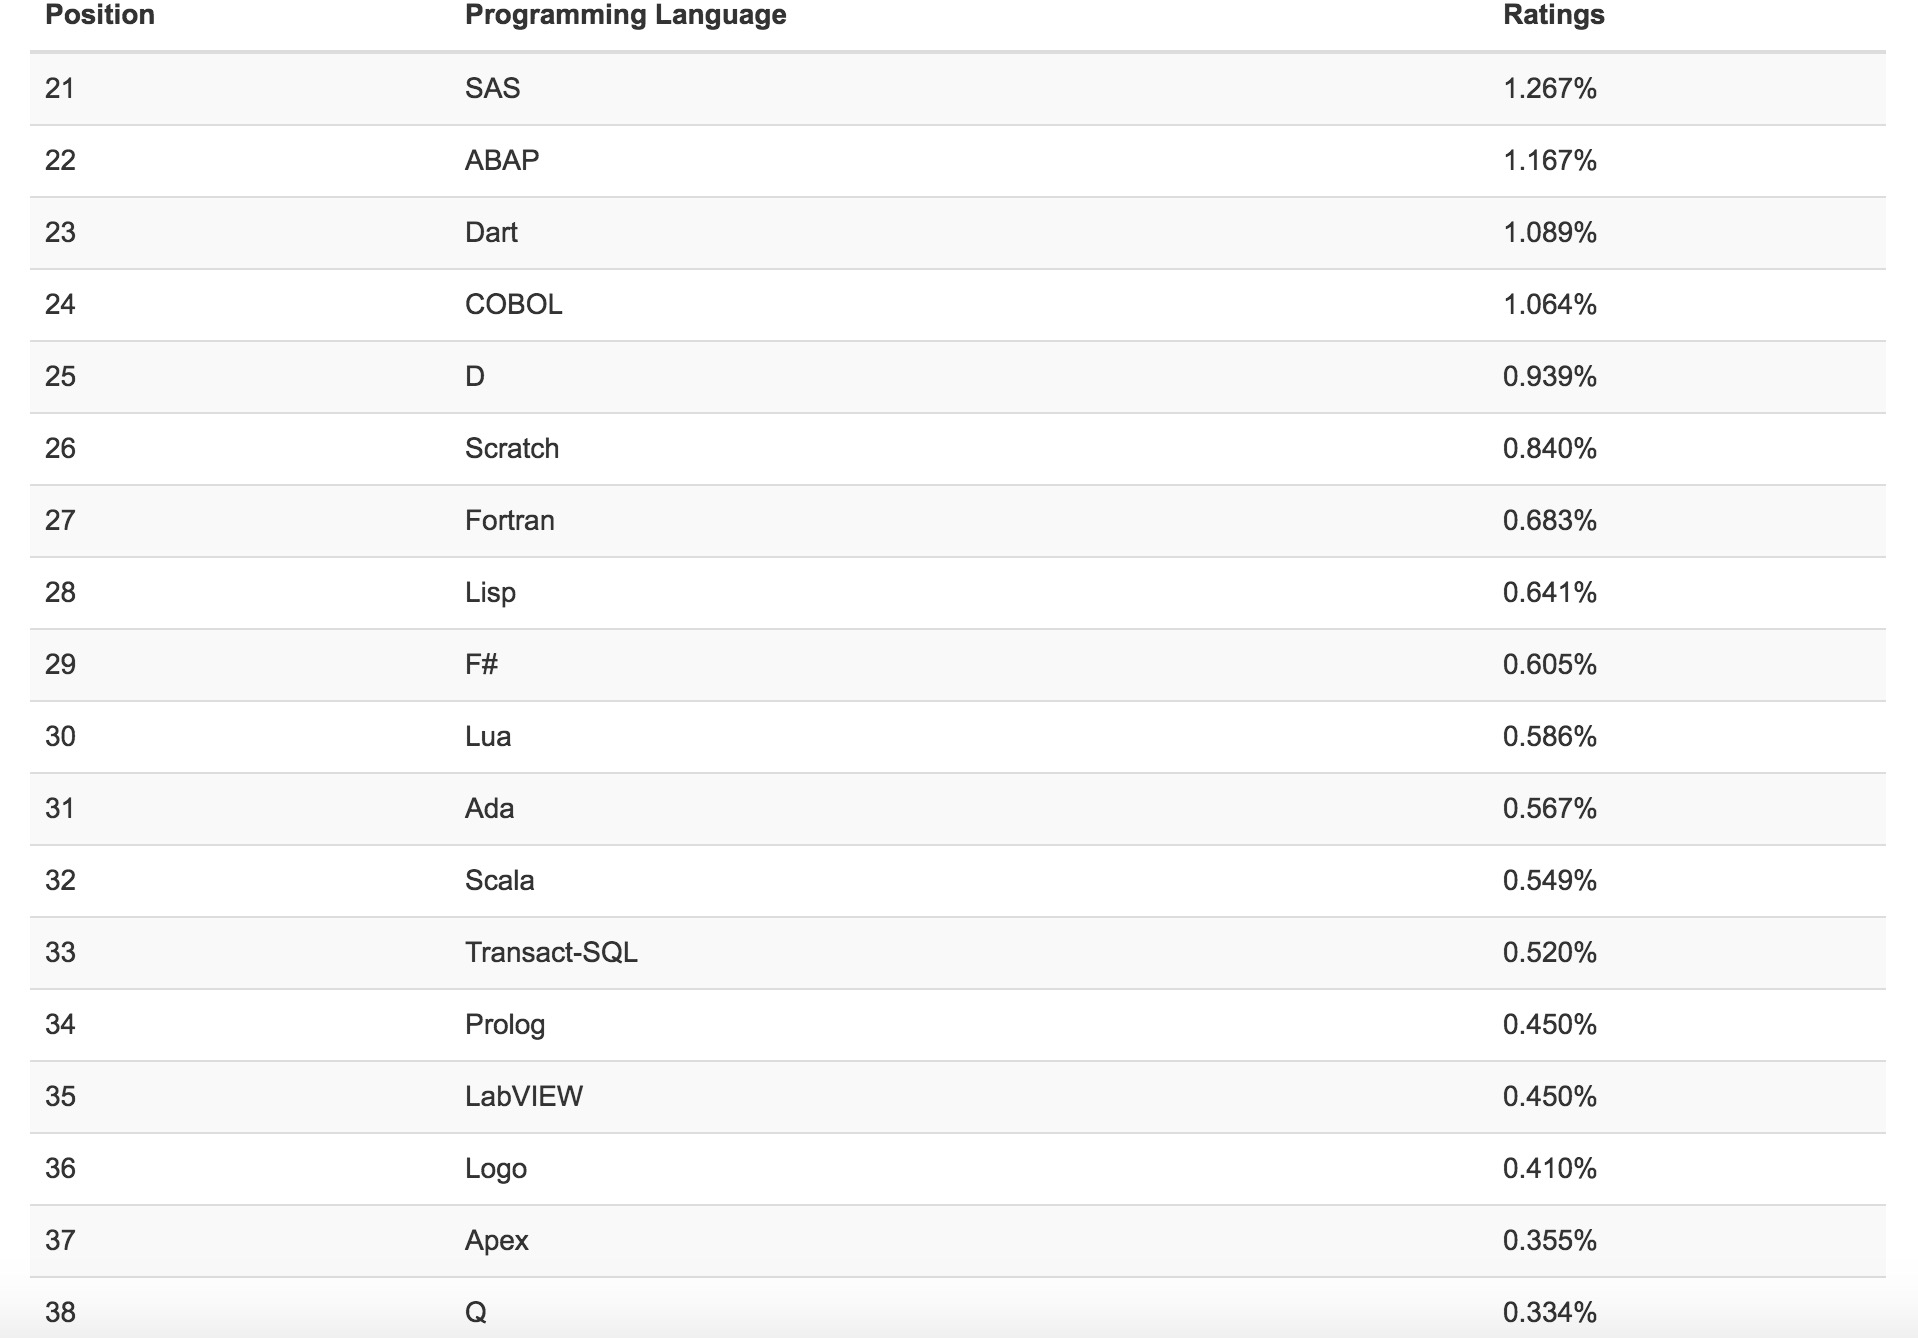Select the 0.586% rating for Lua

[1549, 737]
